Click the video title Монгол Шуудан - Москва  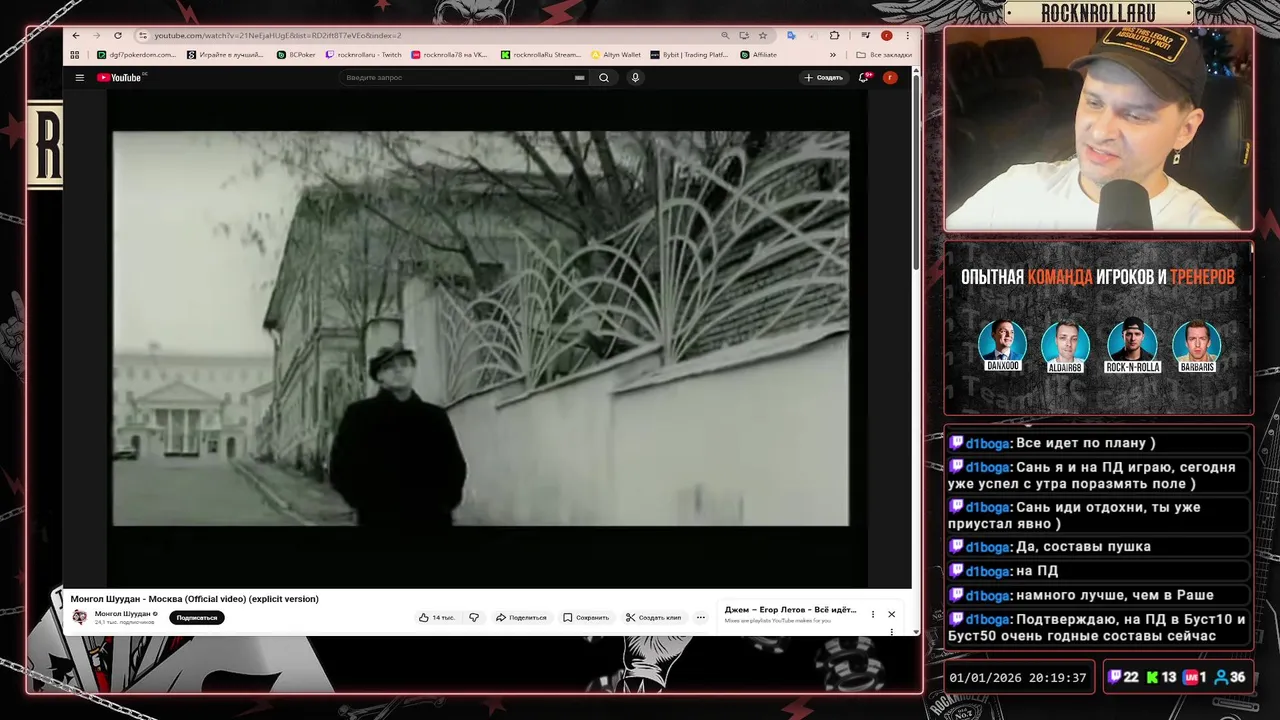tap(194, 599)
